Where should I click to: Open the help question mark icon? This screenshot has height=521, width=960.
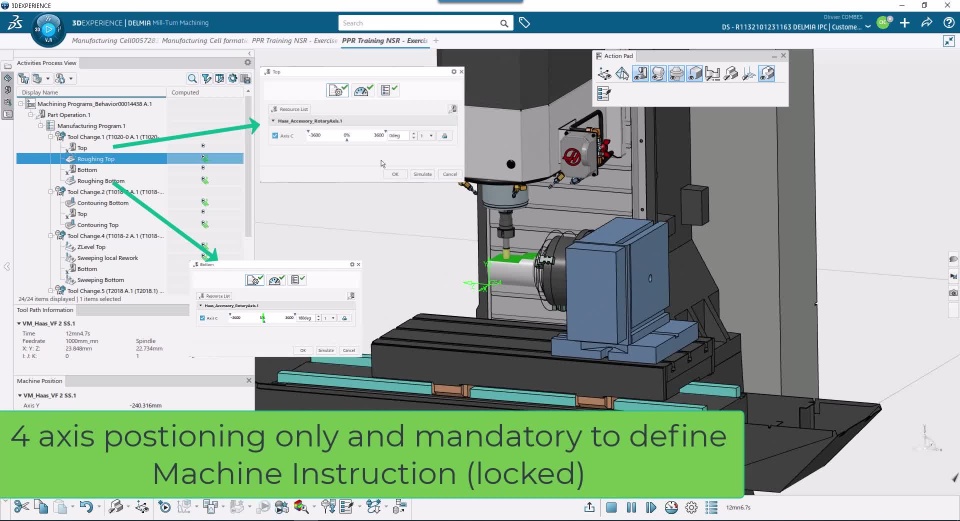click(x=948, y=23)
